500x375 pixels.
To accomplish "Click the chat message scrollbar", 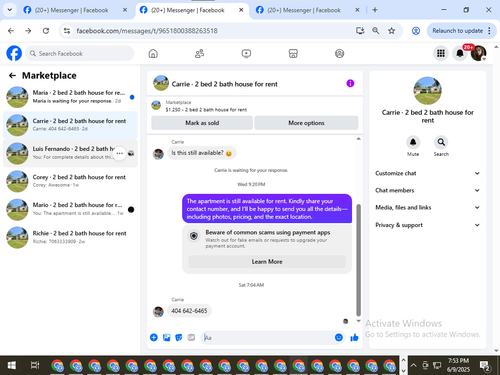I will 359,260.
